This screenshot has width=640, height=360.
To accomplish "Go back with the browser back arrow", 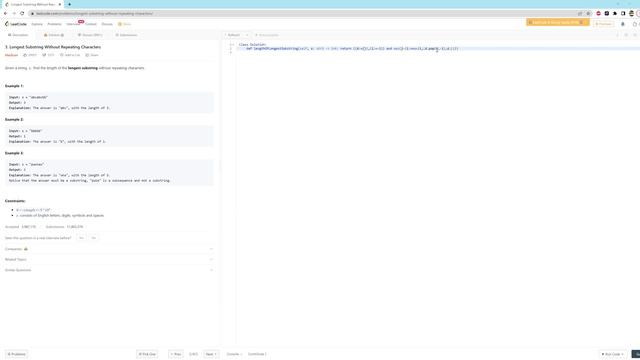I will tap(5, 13).
